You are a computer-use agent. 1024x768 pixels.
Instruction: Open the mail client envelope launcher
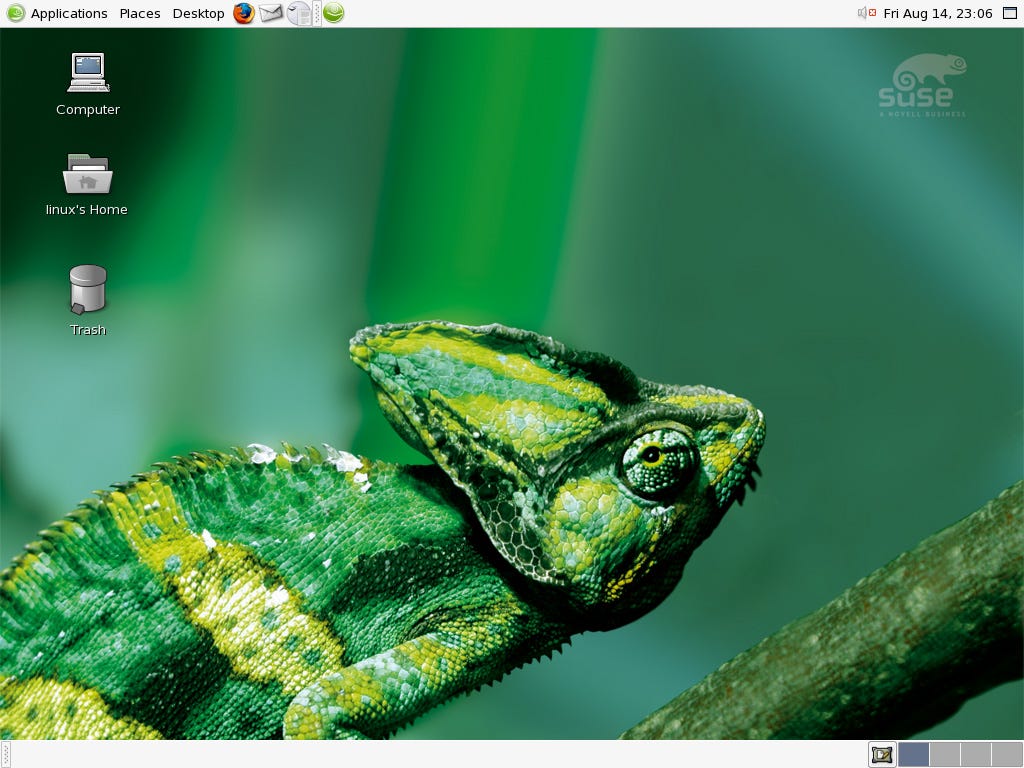click(x=271, y=13)
